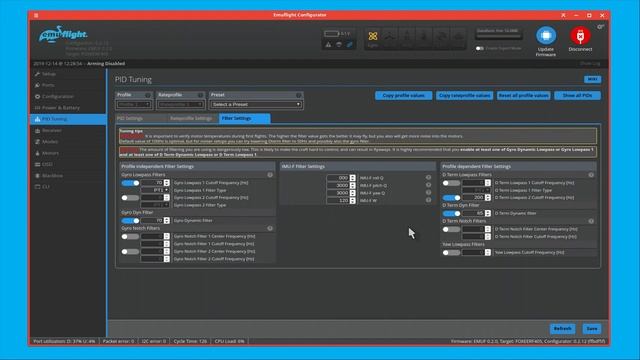The image size is (640, 360).
Task: Click the Show Log link
Action: (x=590, y=64)
